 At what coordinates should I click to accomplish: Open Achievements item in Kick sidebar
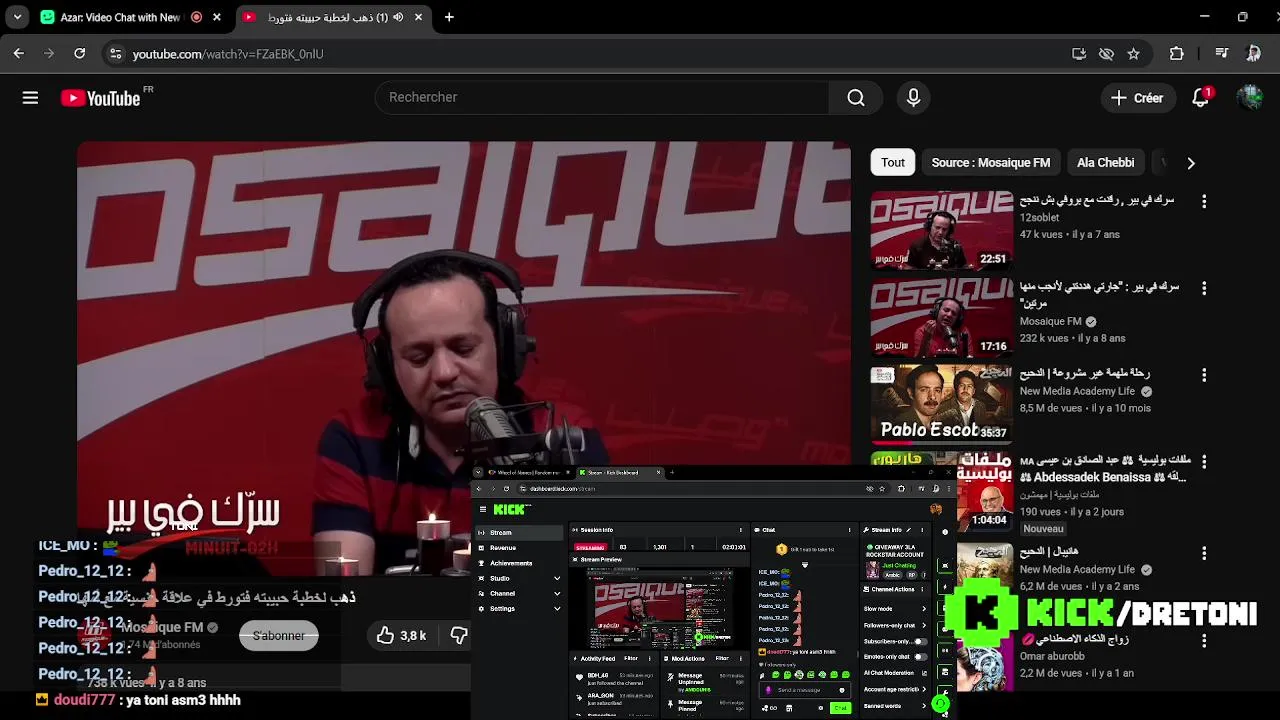coord(518,563)
